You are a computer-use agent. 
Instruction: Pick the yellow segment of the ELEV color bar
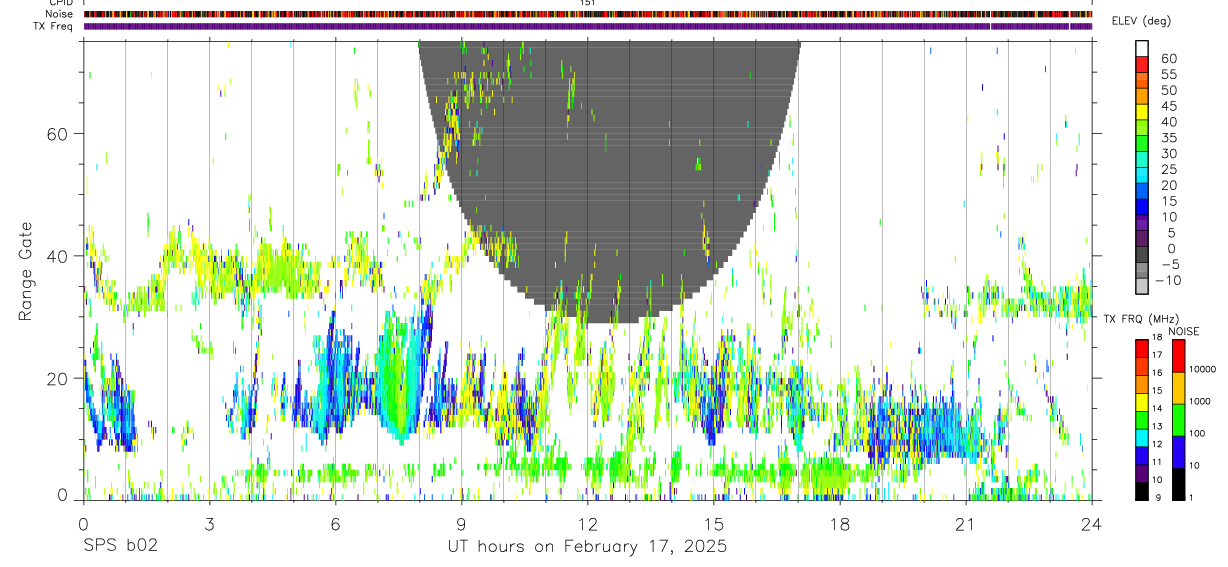click(x=1143, y=113)
